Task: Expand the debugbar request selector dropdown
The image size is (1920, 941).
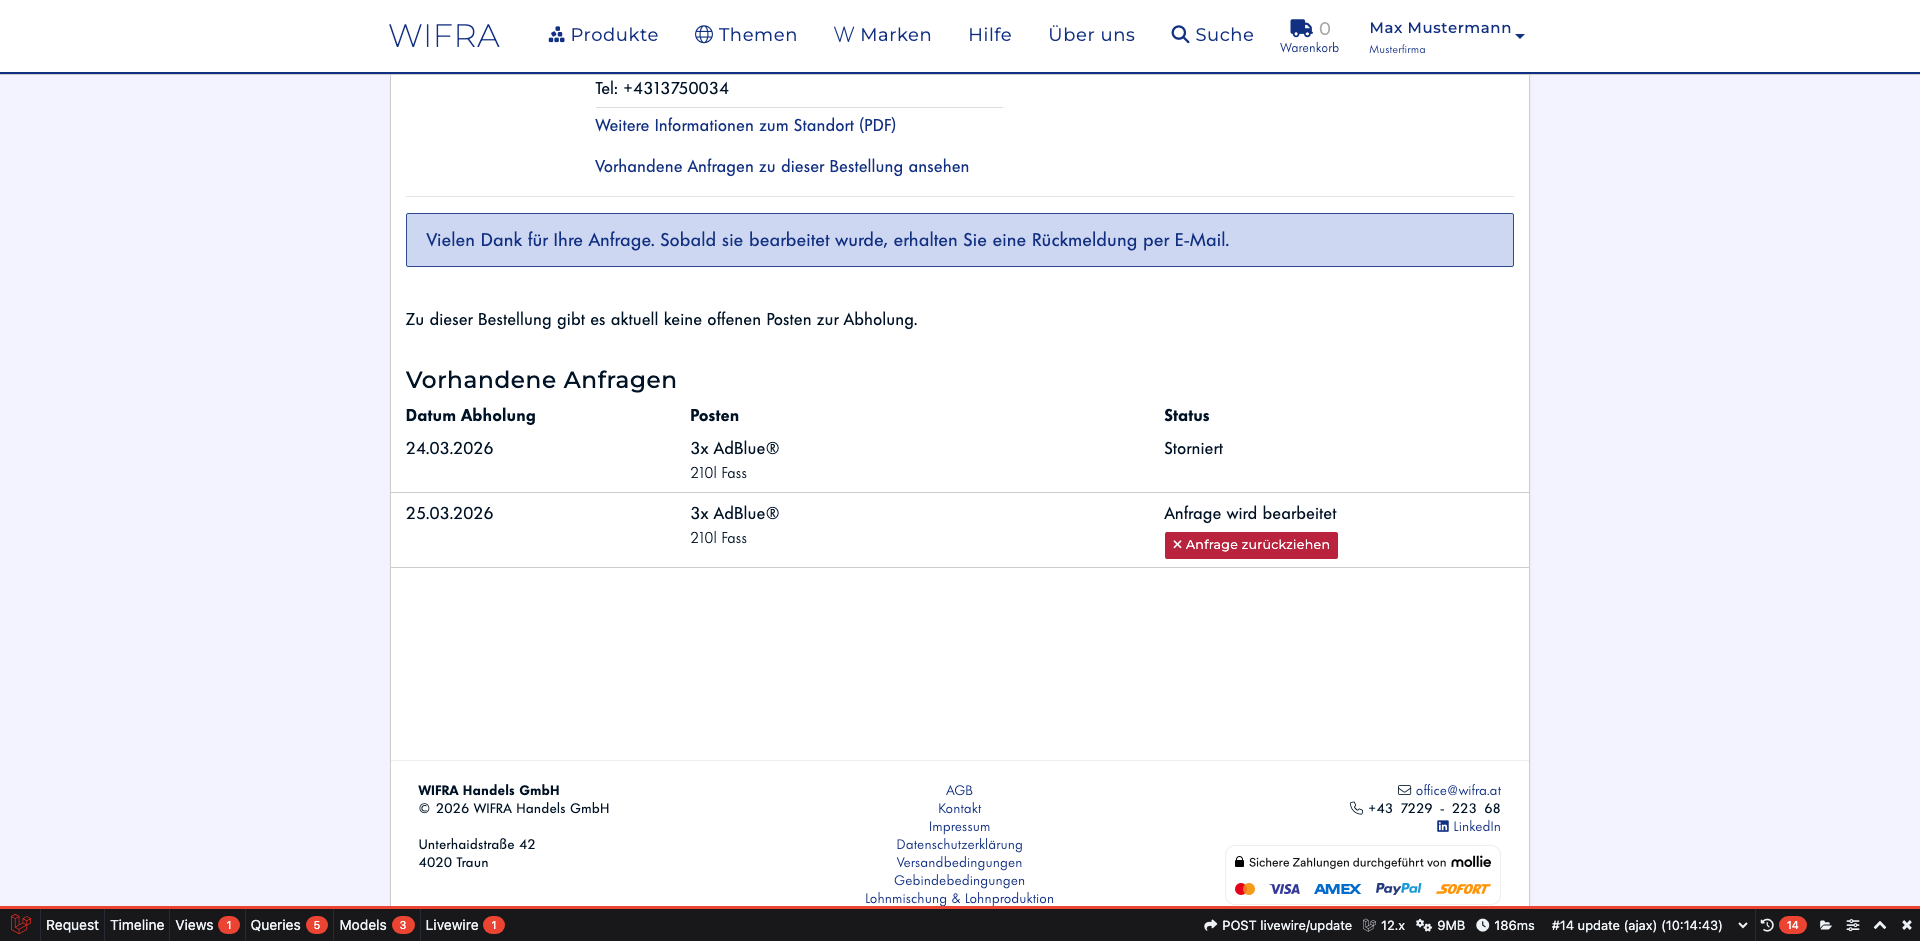Action: click(x=1743, y=925)
